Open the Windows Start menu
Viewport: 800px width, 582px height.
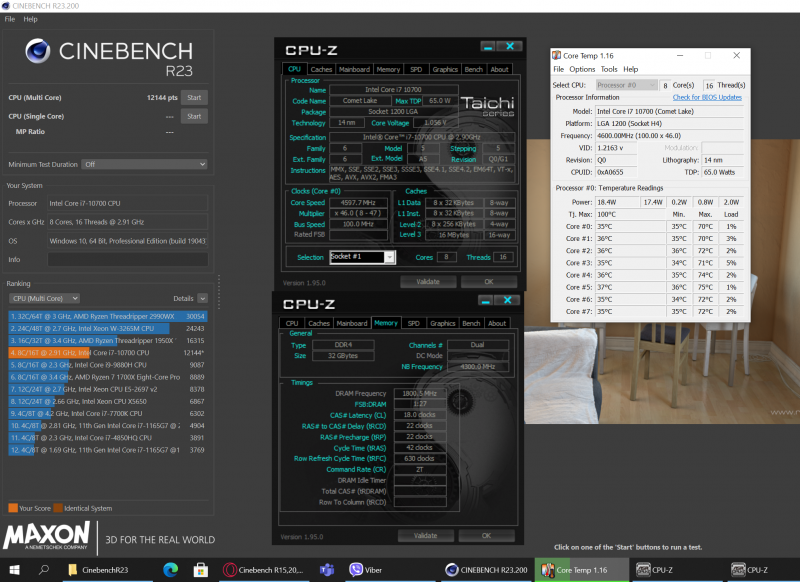[13, 570]
